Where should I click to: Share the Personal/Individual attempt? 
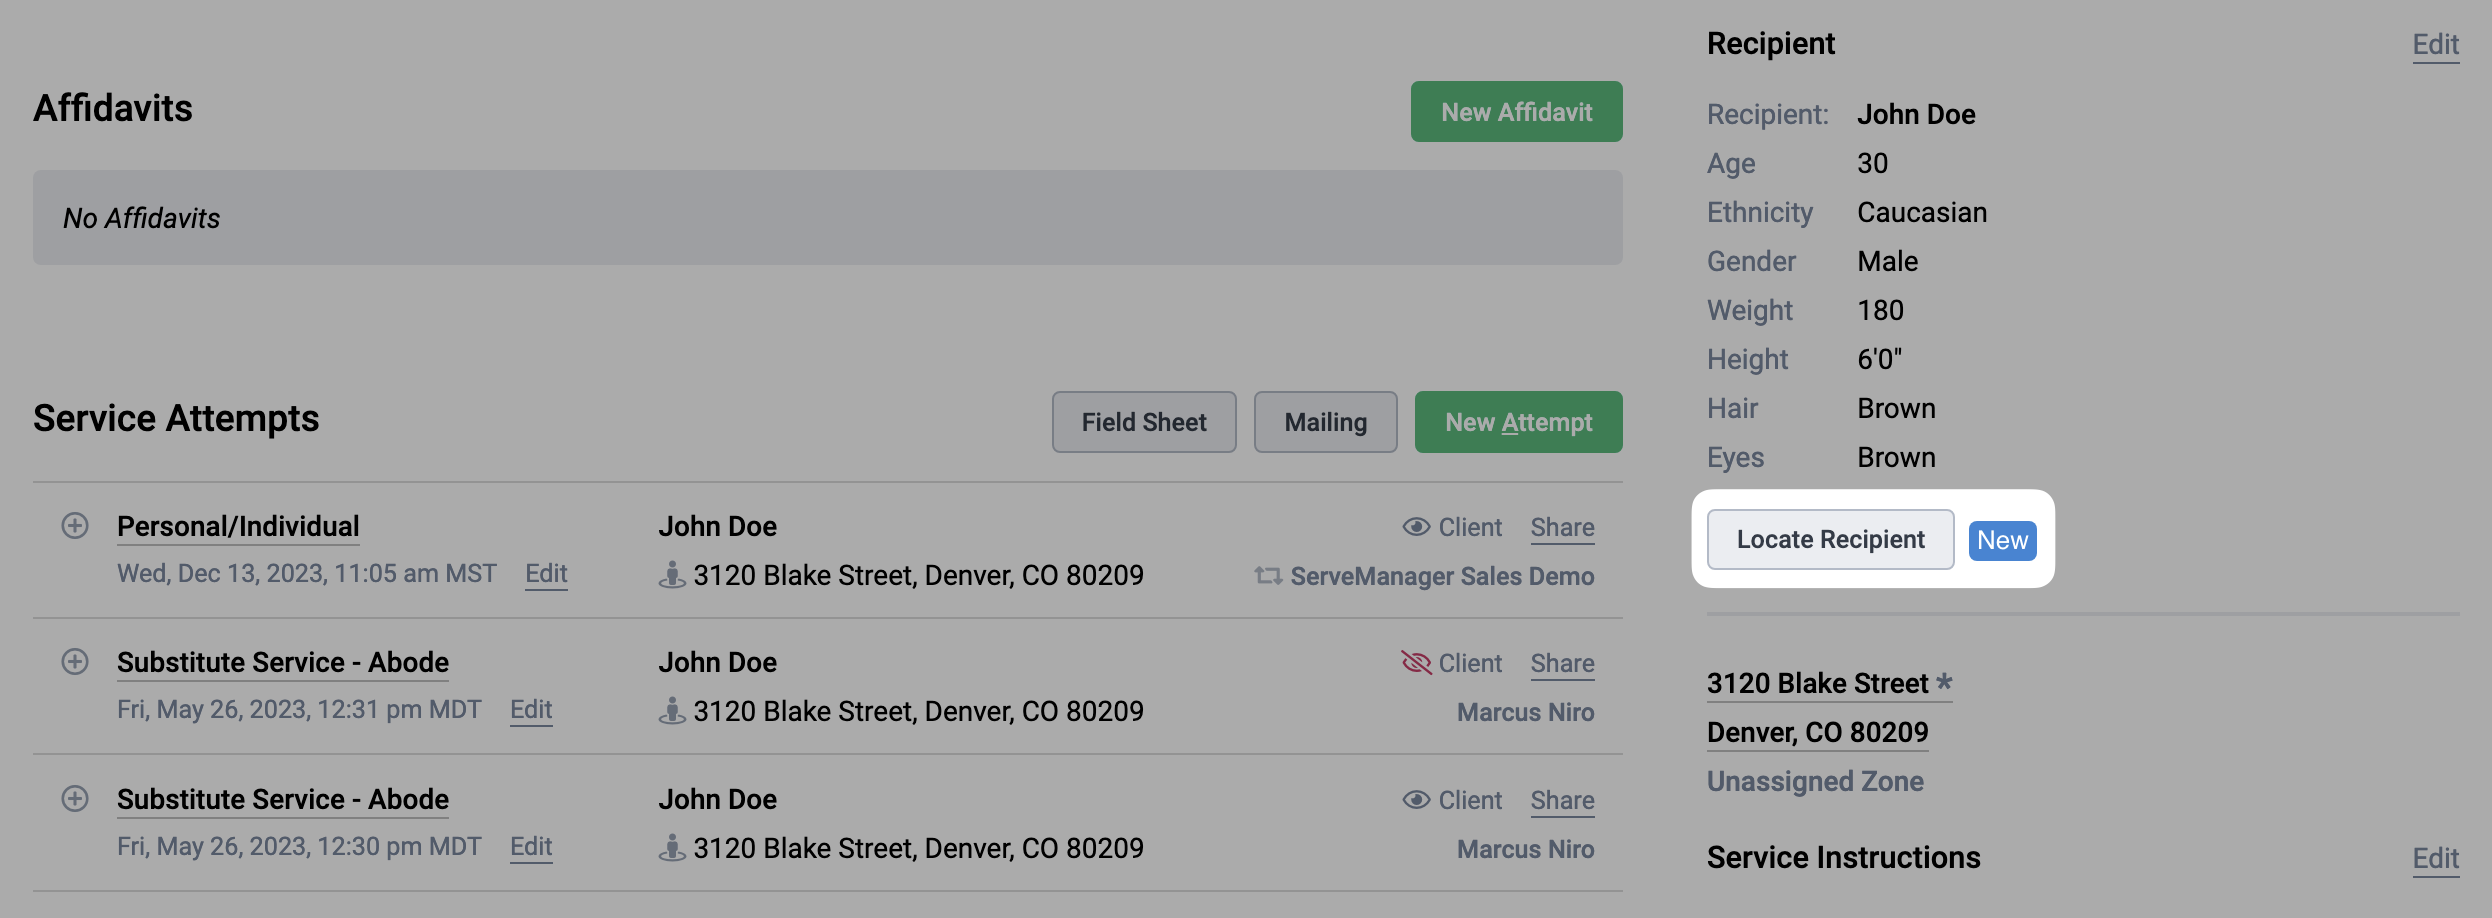pos(1562,527)
